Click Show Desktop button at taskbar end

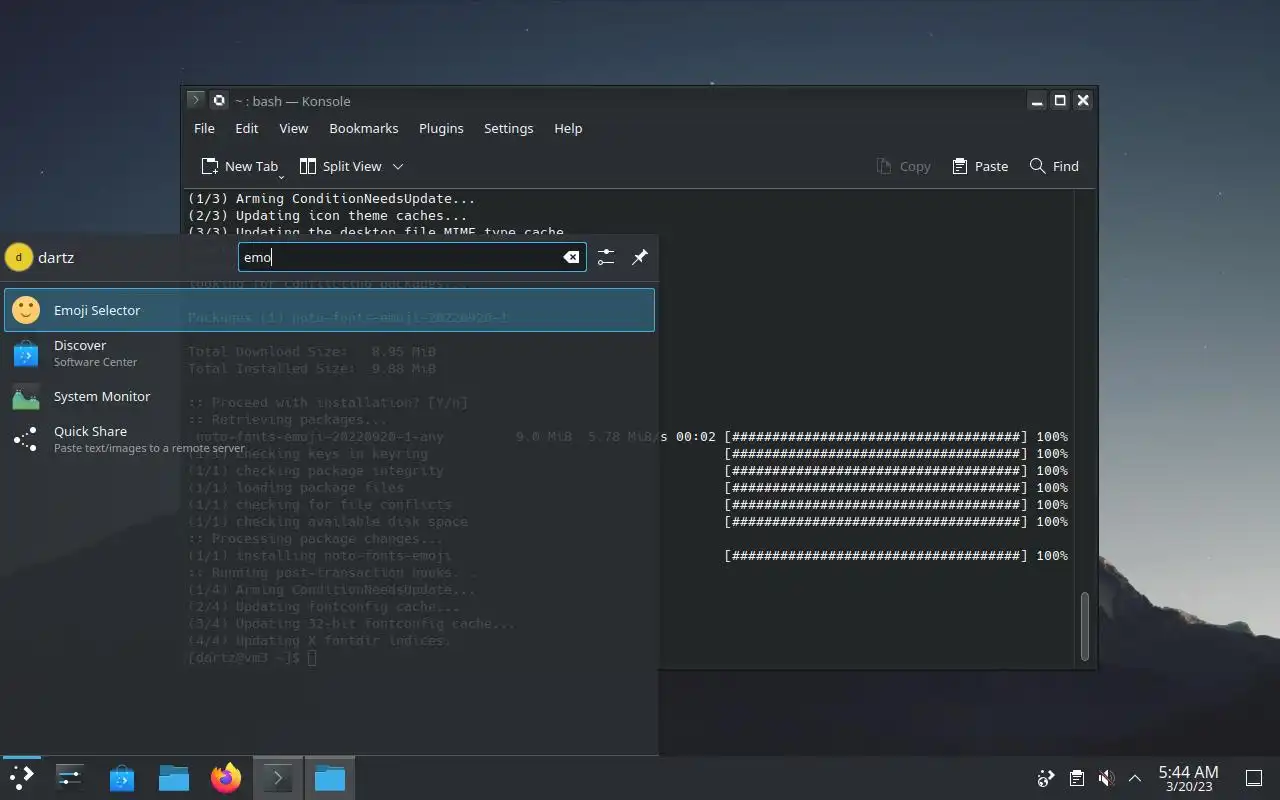(x=1254, y=778)
